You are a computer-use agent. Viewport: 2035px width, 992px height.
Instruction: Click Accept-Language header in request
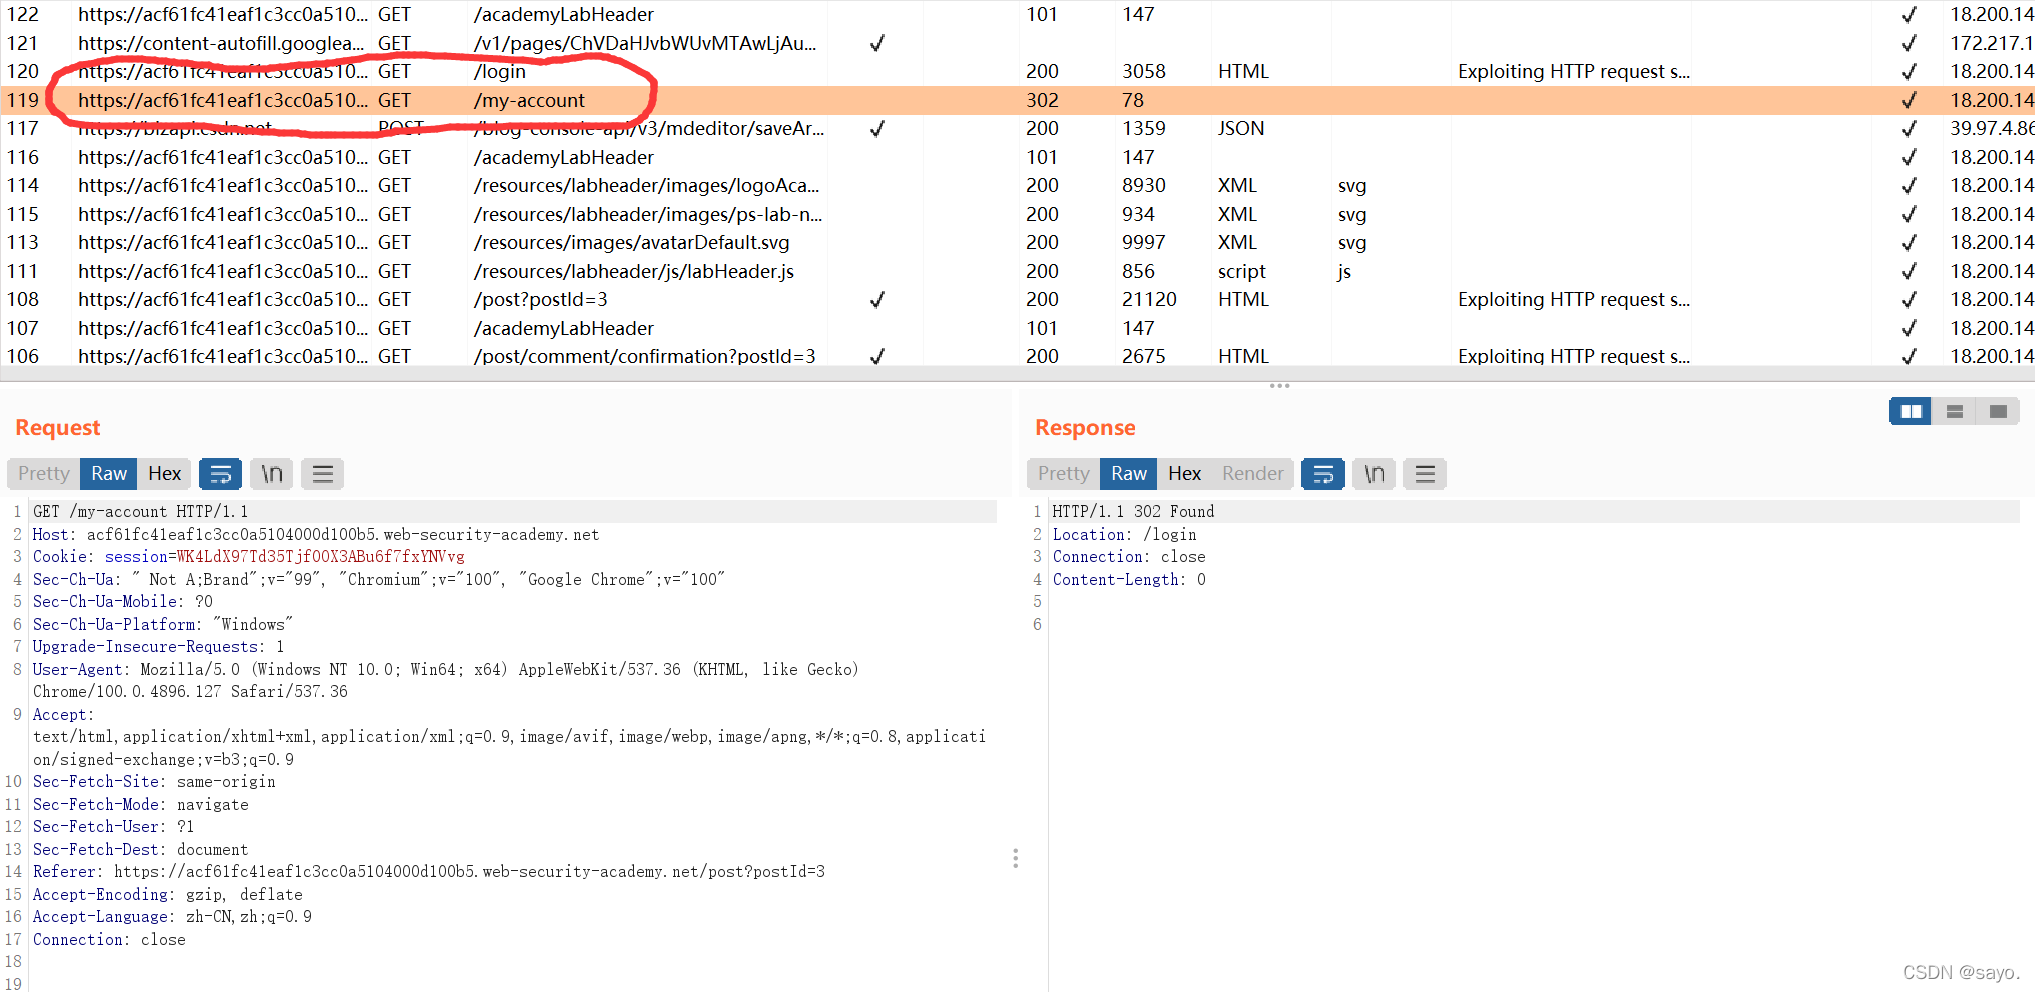coord(172,917)
